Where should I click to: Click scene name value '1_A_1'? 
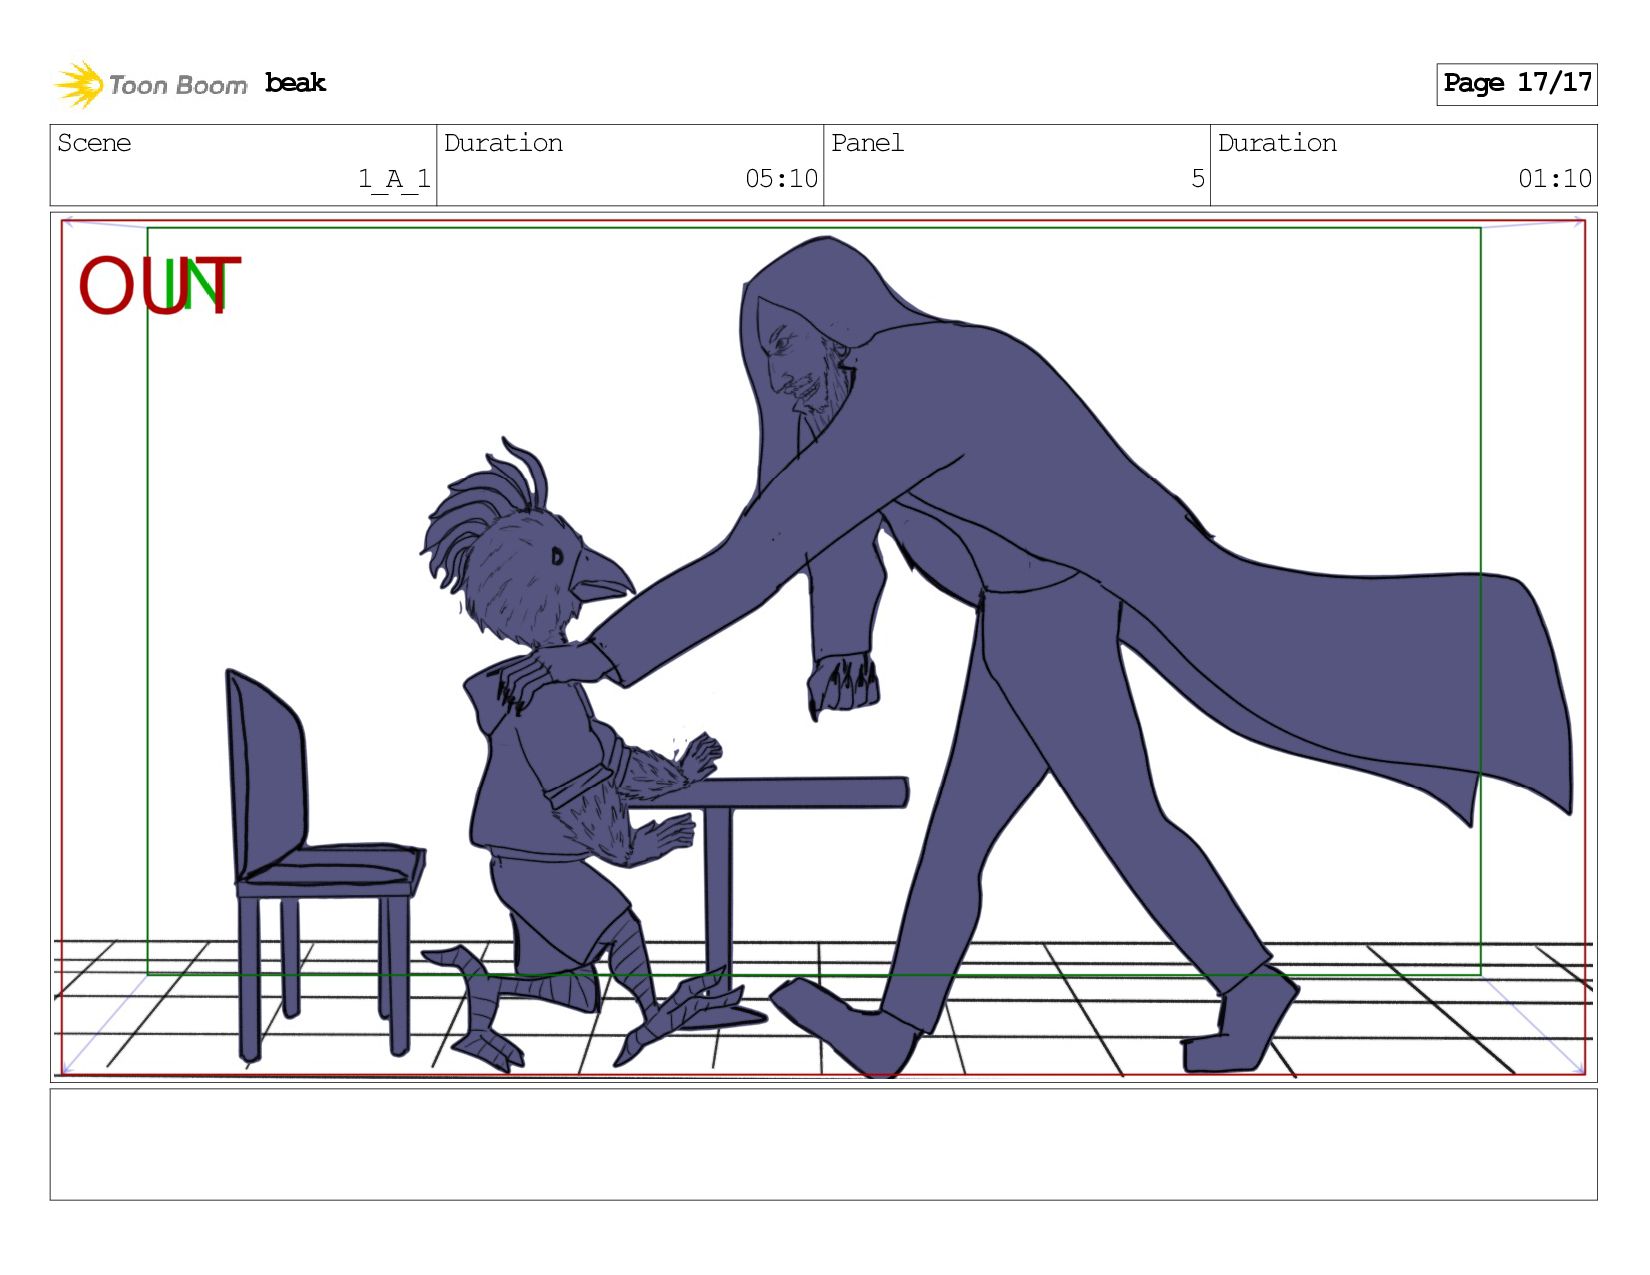[x=394, y=179]
